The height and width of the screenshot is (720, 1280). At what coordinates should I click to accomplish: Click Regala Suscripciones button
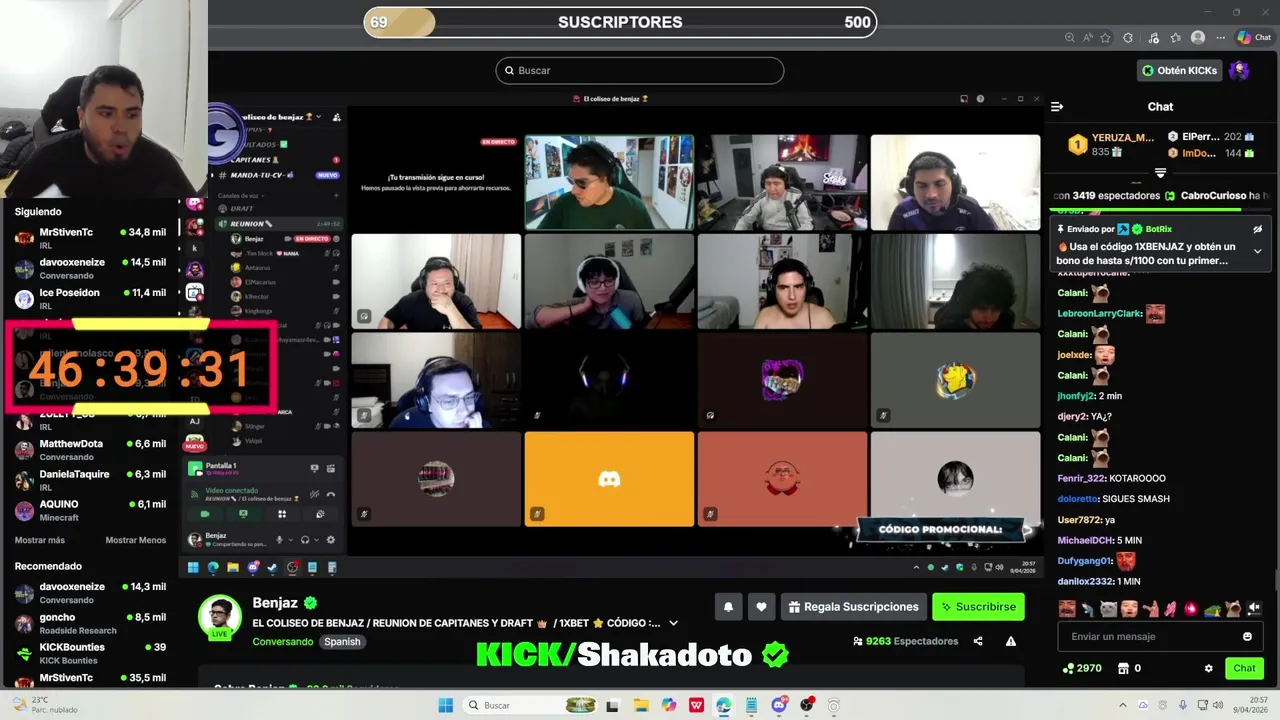(x=853, y=606)
